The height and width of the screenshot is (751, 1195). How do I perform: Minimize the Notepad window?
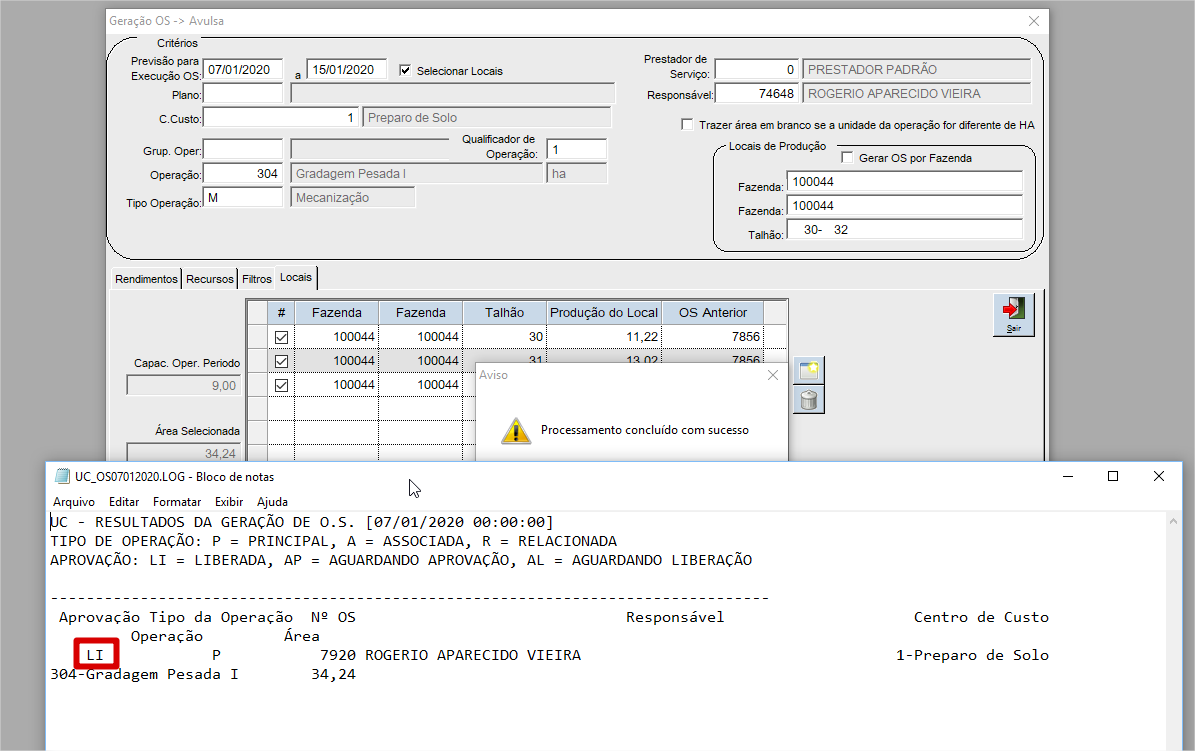tap(1068, 477)
